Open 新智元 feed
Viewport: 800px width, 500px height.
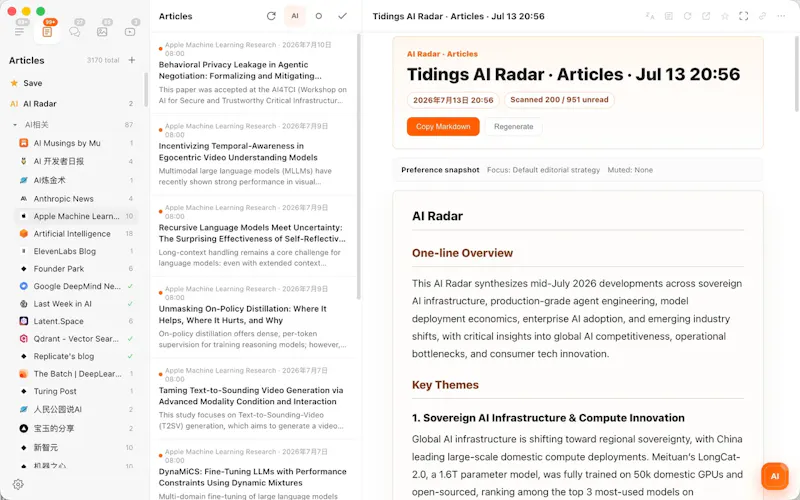click(x=76, y=447)
